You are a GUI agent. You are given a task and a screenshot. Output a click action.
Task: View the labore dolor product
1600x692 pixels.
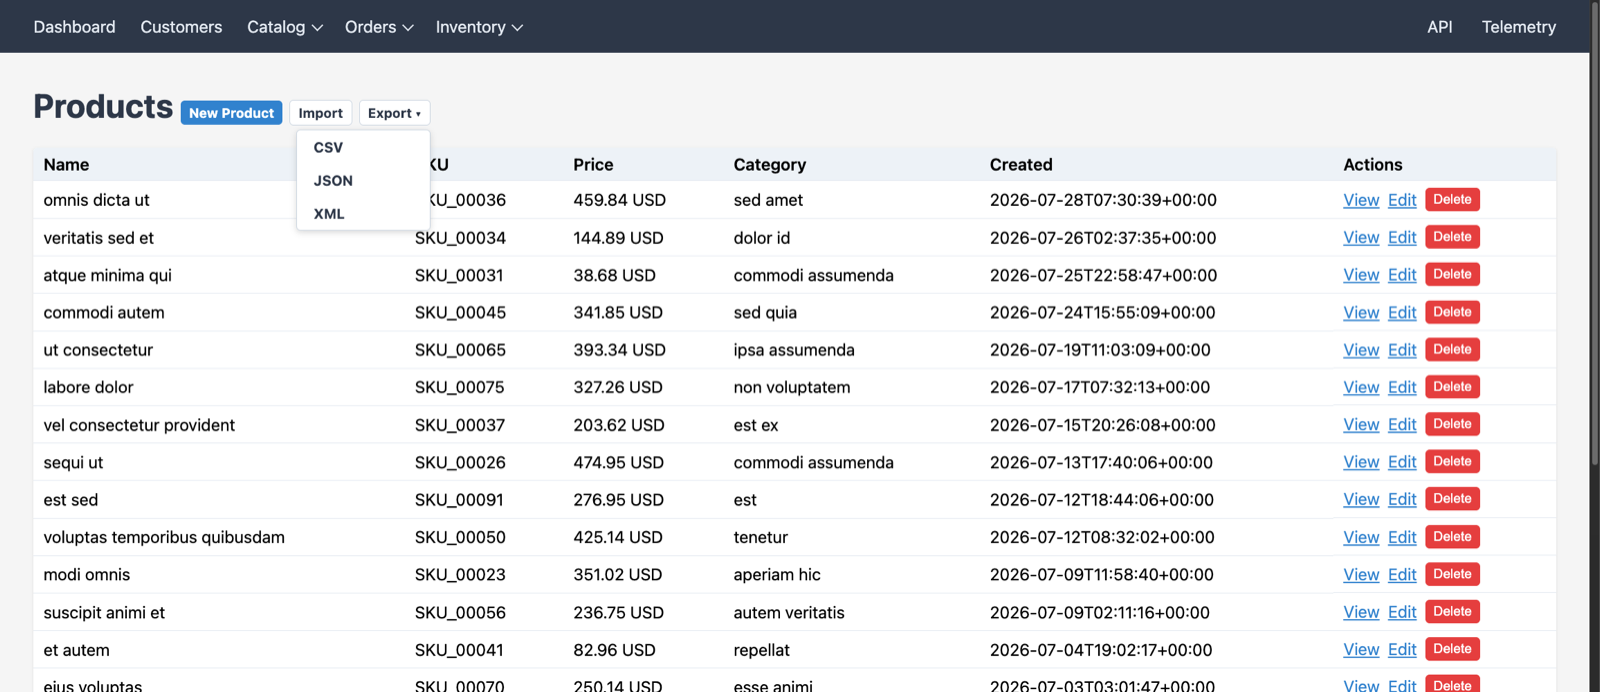[1361, 387]
